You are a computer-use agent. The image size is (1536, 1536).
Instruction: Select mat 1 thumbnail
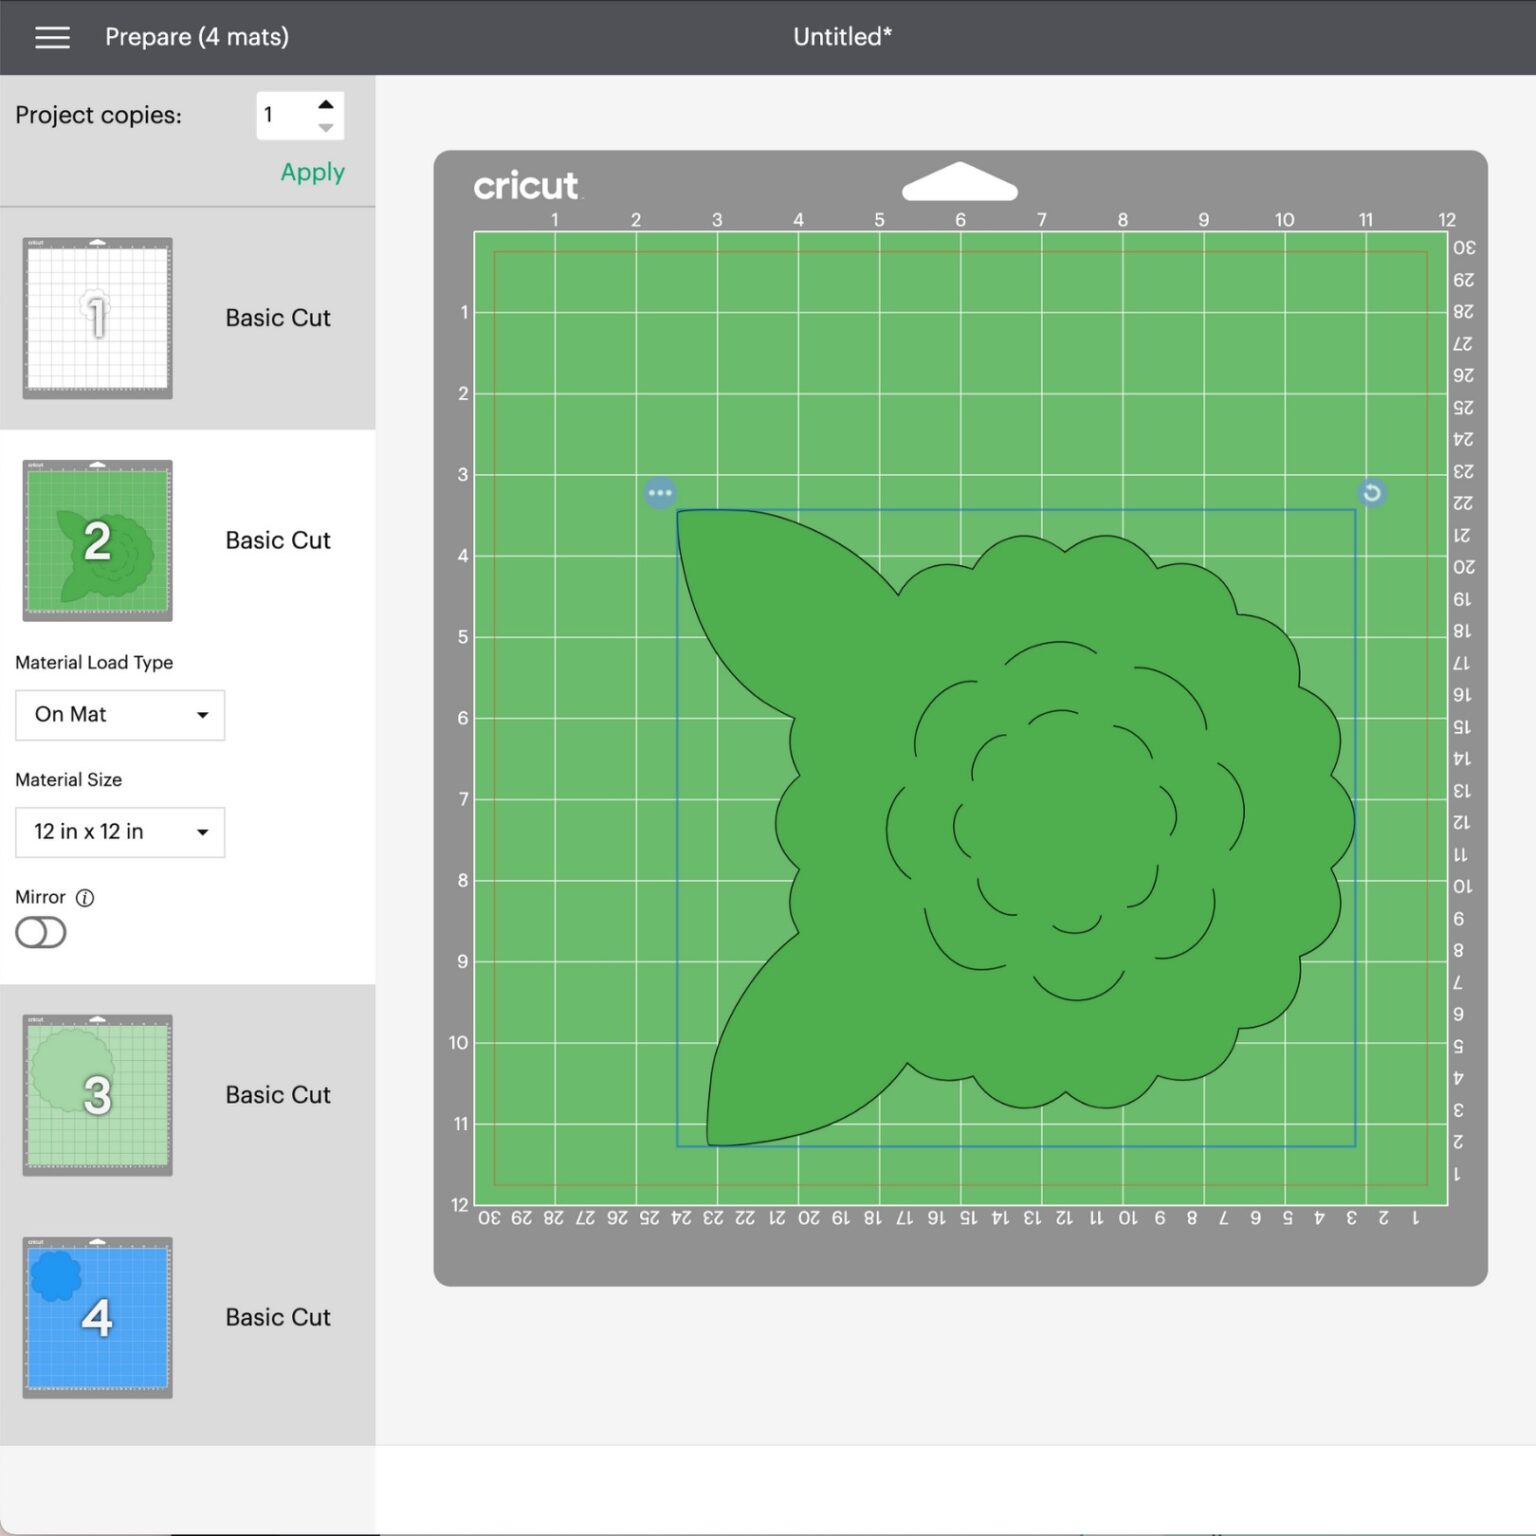(x=97, y=318)
